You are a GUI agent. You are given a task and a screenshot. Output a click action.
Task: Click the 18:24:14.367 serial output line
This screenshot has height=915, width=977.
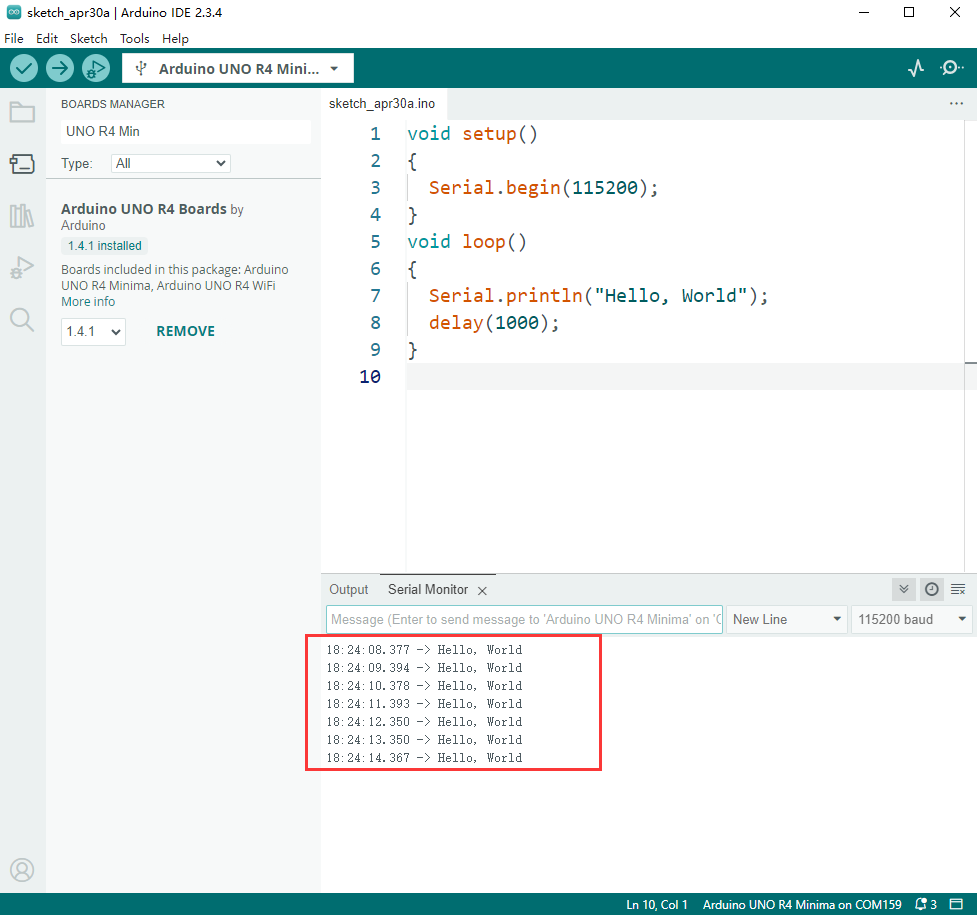[x=424, y=758]
